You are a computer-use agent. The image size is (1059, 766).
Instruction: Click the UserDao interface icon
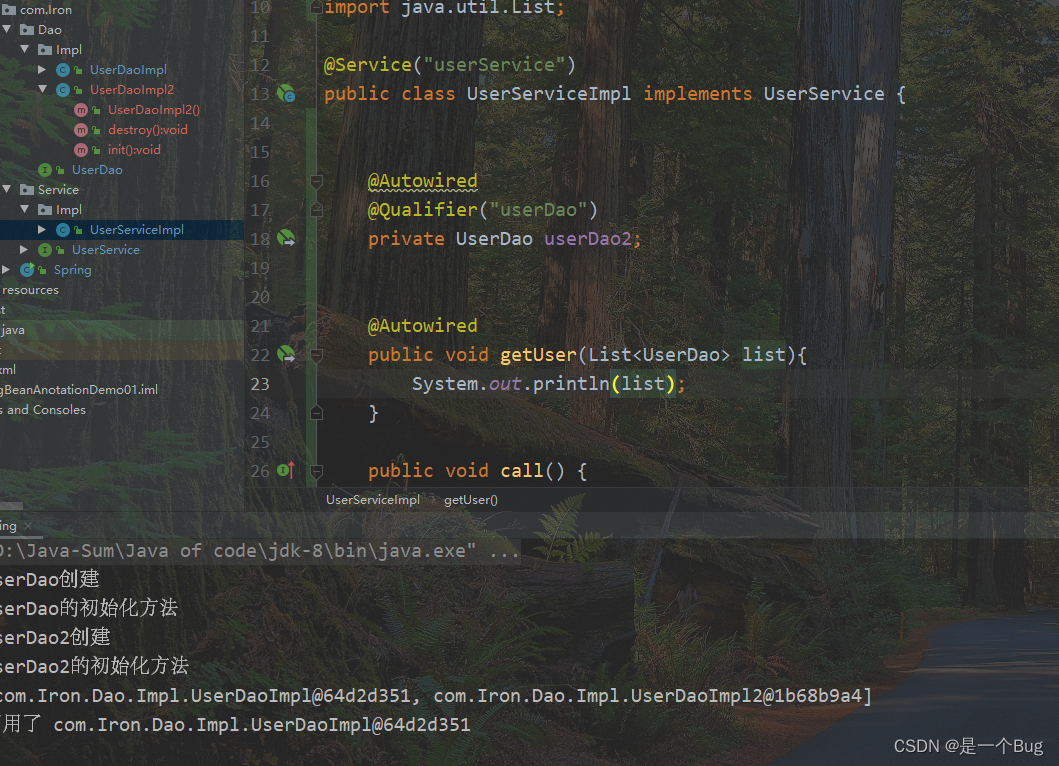pyautogui.click(x=45, y=170)
